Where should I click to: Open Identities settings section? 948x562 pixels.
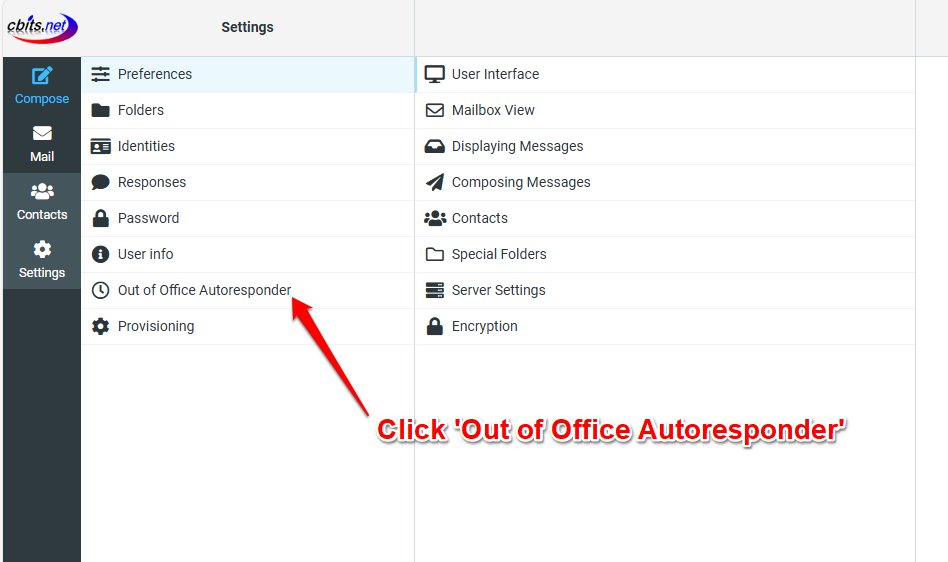(x=248, y=146)
